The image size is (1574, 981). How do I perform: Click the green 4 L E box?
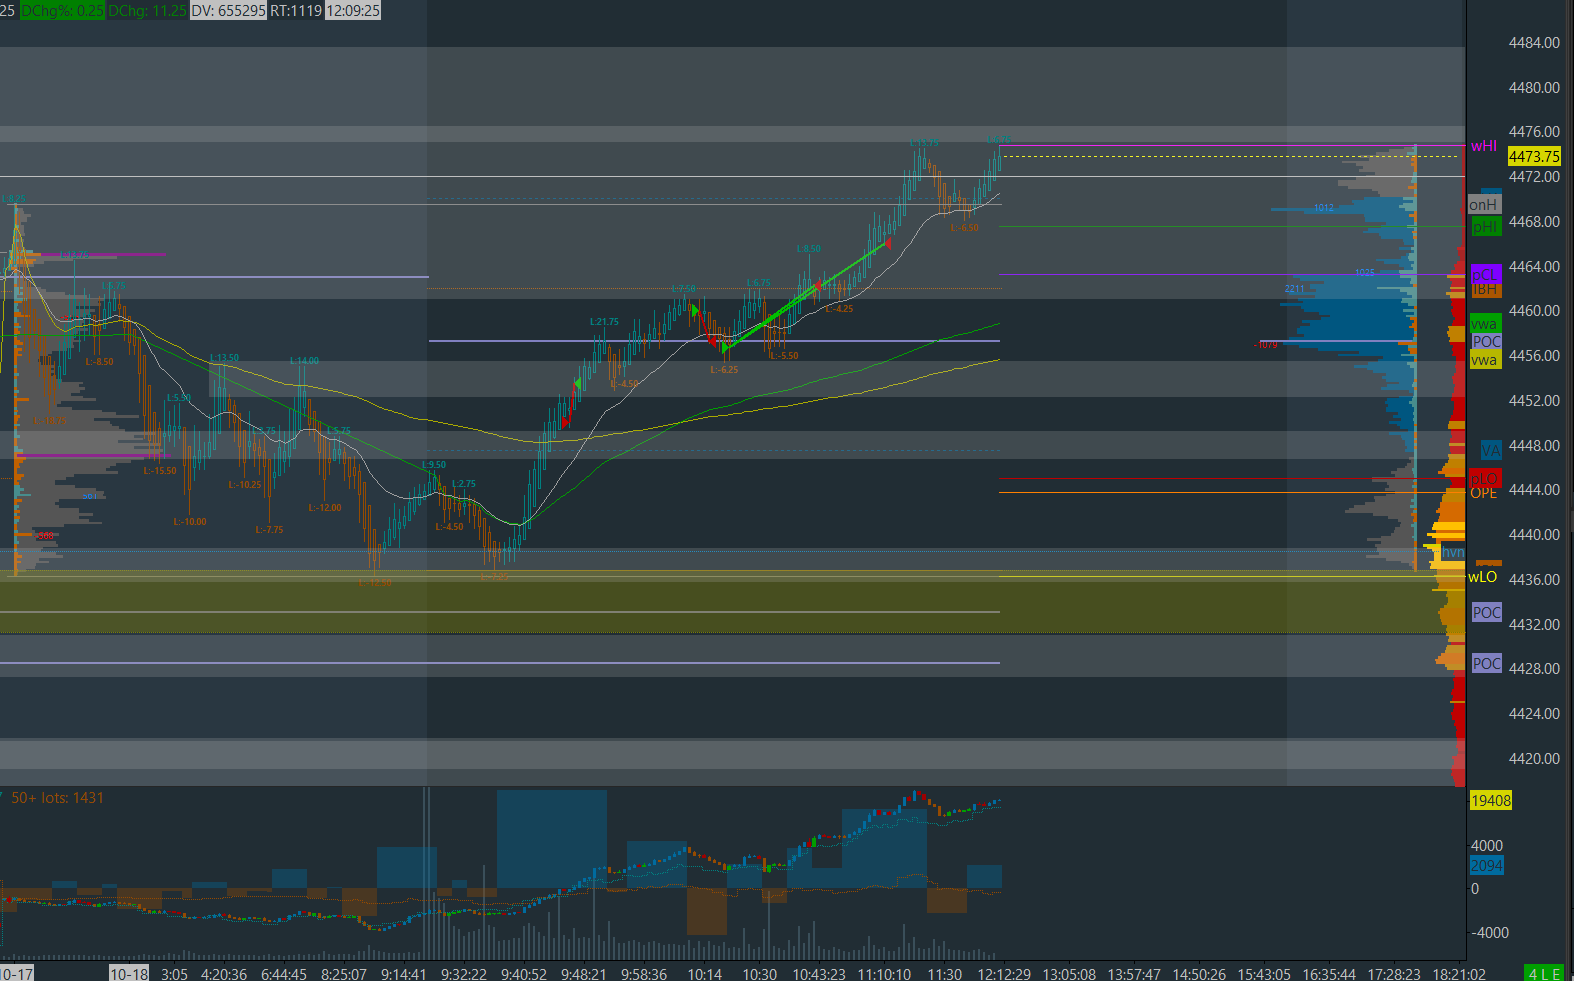coord(1544,973)
